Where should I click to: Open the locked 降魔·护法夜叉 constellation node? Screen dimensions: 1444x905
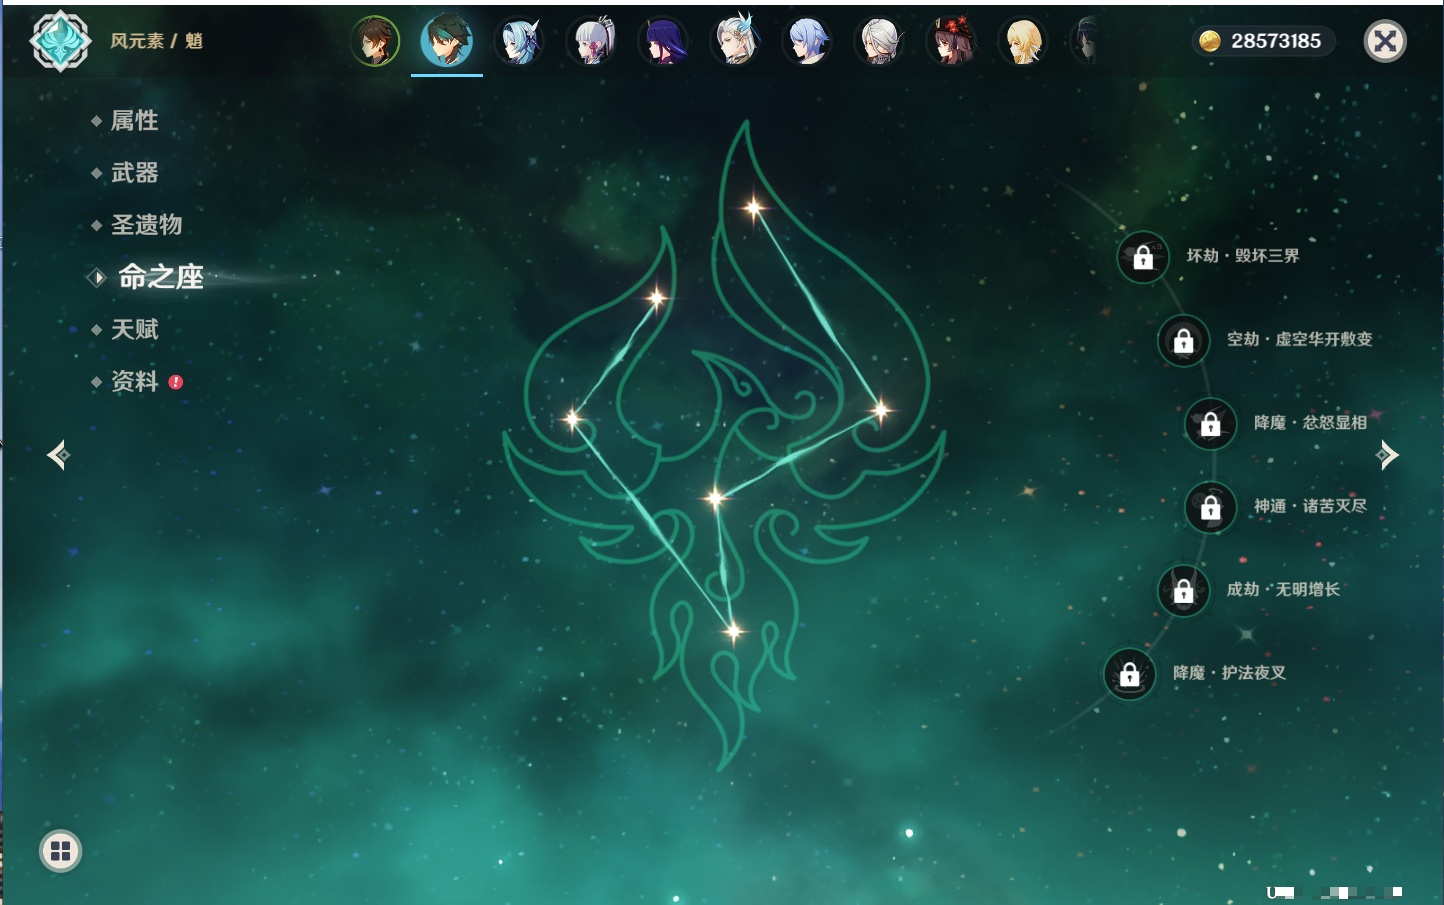point(1129,674)
